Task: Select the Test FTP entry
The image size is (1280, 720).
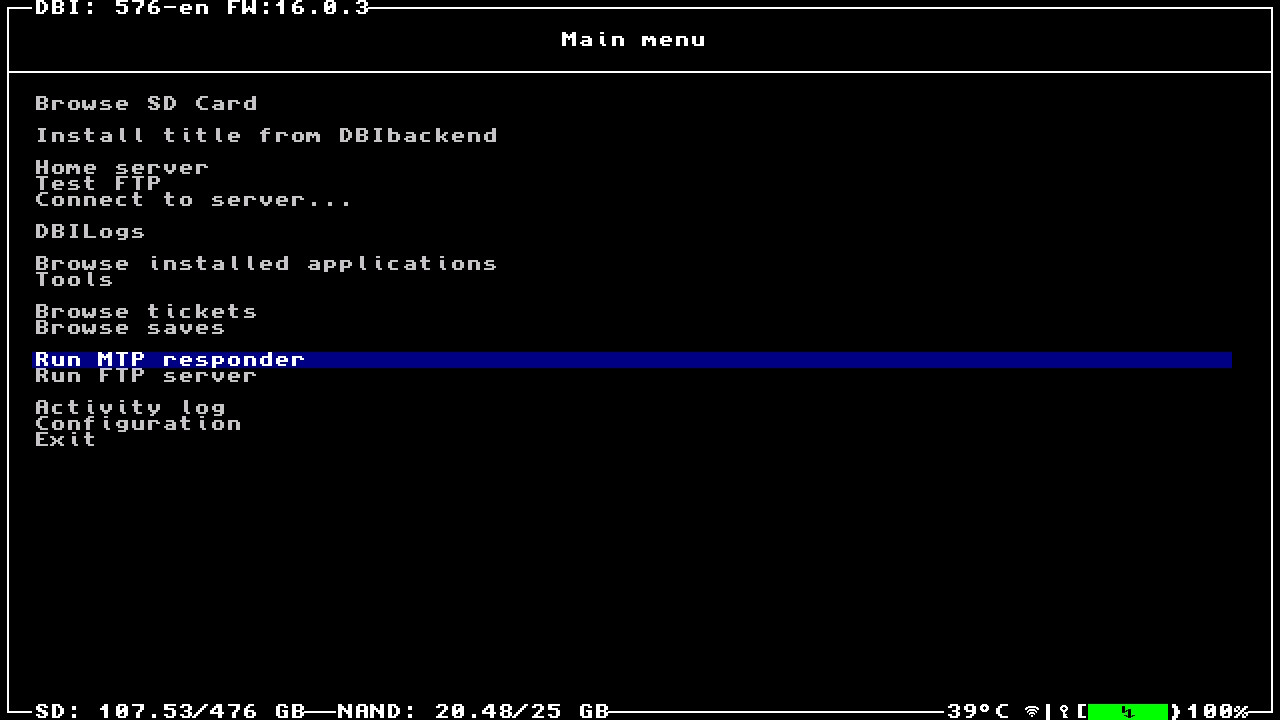Action: [x=98, y=183]
